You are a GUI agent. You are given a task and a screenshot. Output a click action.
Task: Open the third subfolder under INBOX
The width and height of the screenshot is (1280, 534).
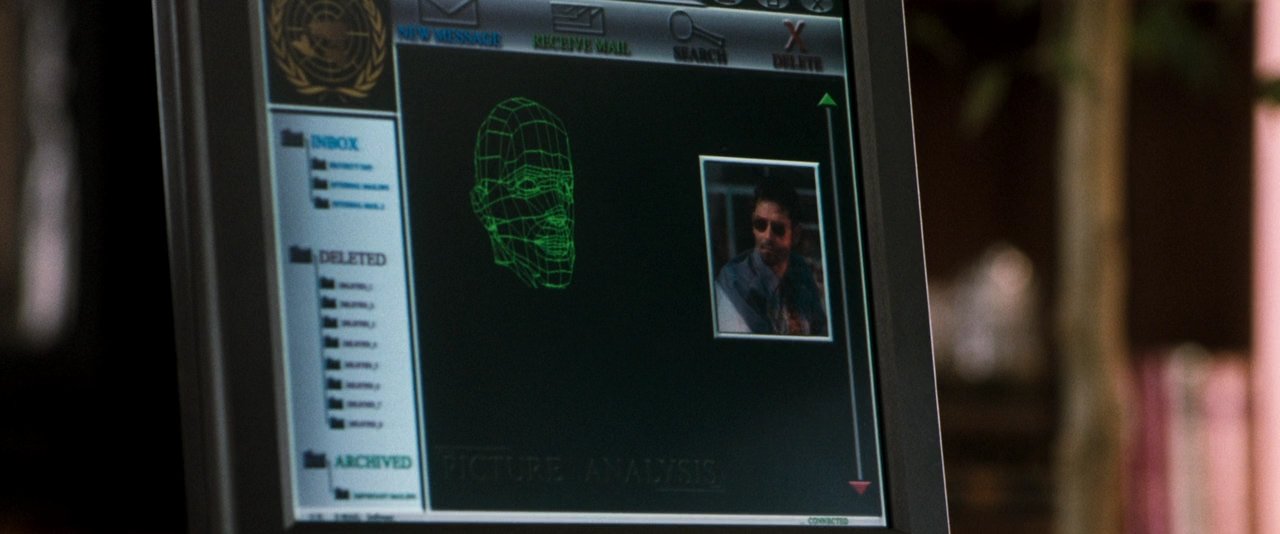pyautogui.click(x=322, y=203)
